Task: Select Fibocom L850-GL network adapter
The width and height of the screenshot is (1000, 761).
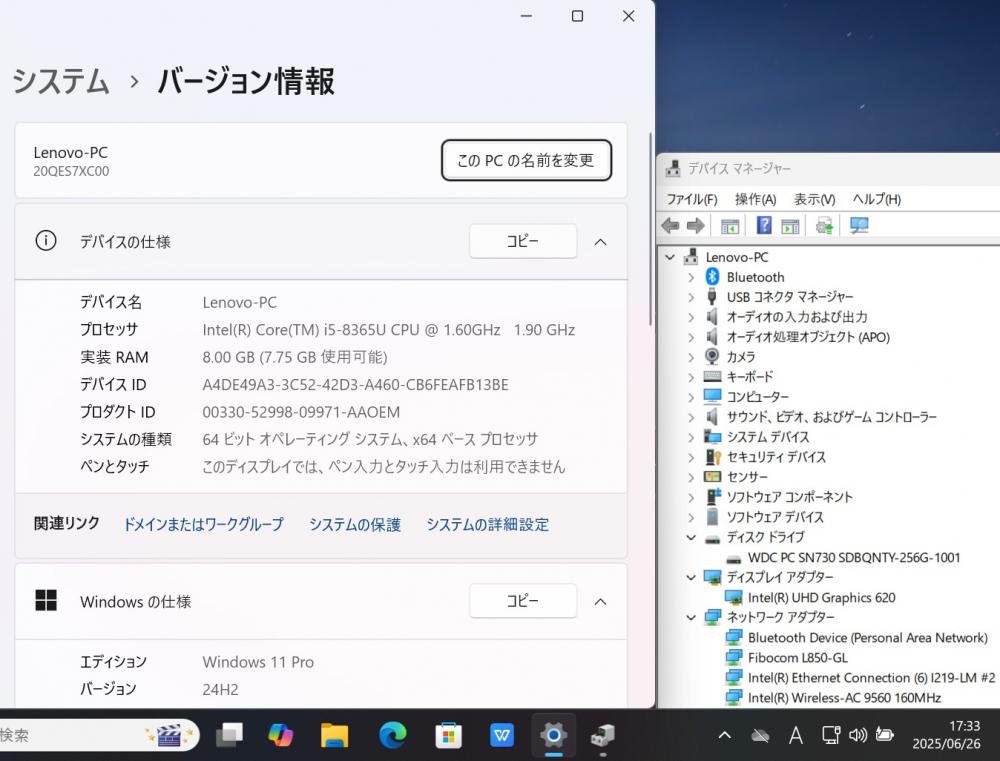Action: 797,658
